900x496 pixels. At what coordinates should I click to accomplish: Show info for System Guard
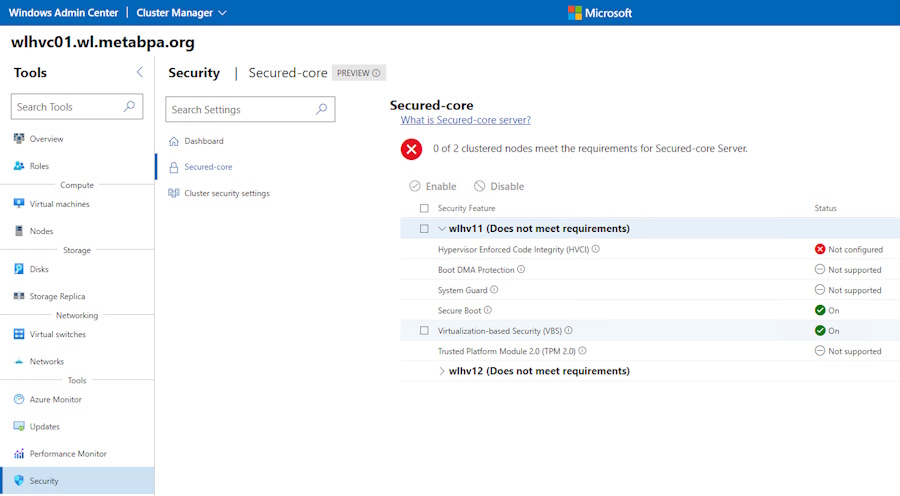point(494,290)
